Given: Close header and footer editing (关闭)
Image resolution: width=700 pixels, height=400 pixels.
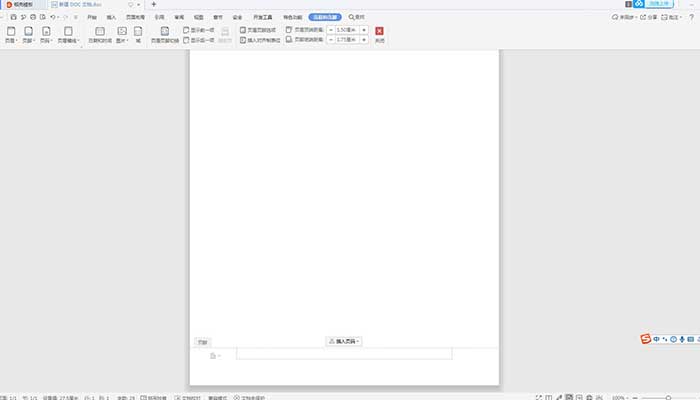Looking at the screenshot, I should (x=379, y=33).
